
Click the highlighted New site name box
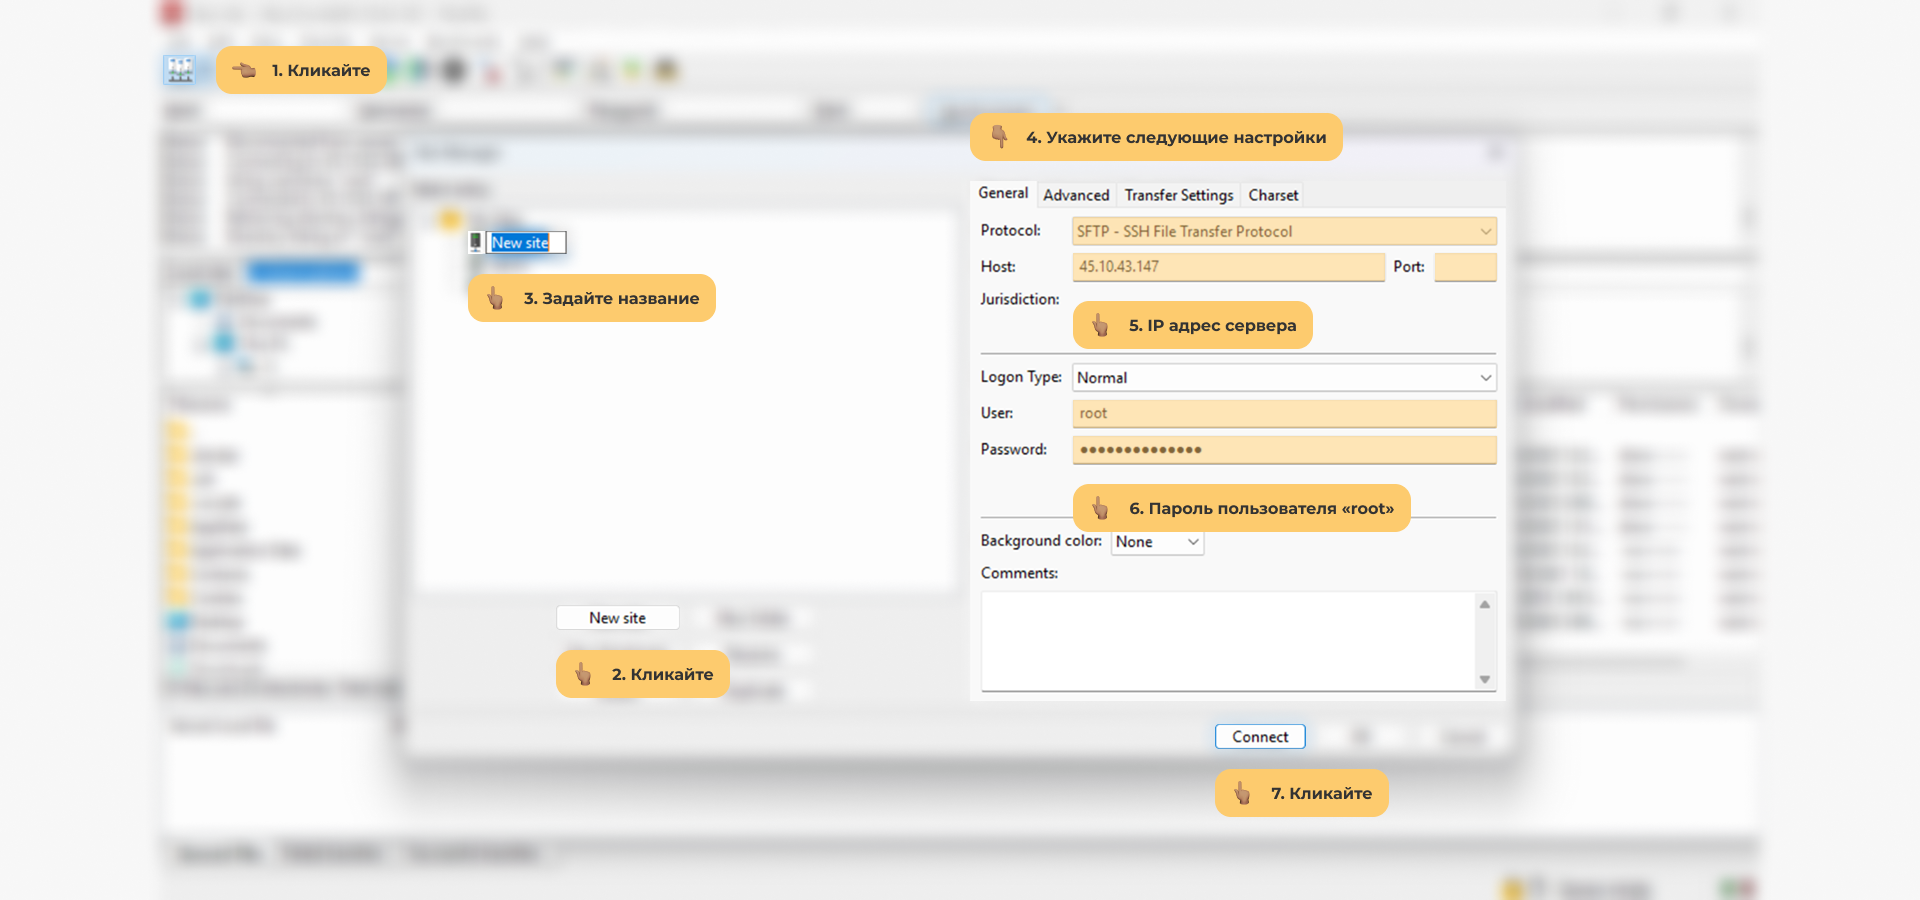pos(526,243)
